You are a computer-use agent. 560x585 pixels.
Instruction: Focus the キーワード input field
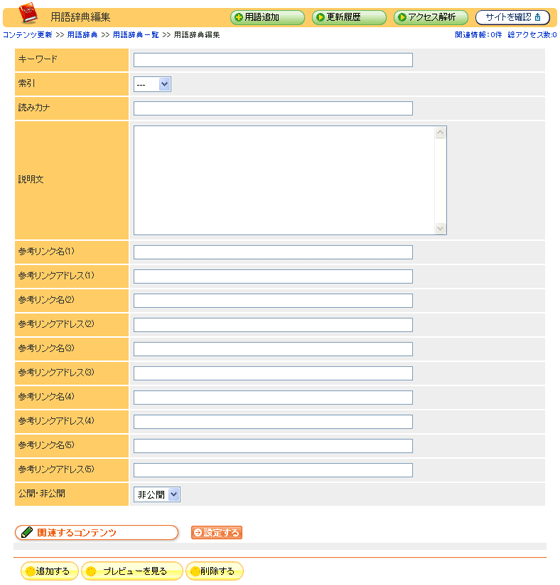[273, 60]
